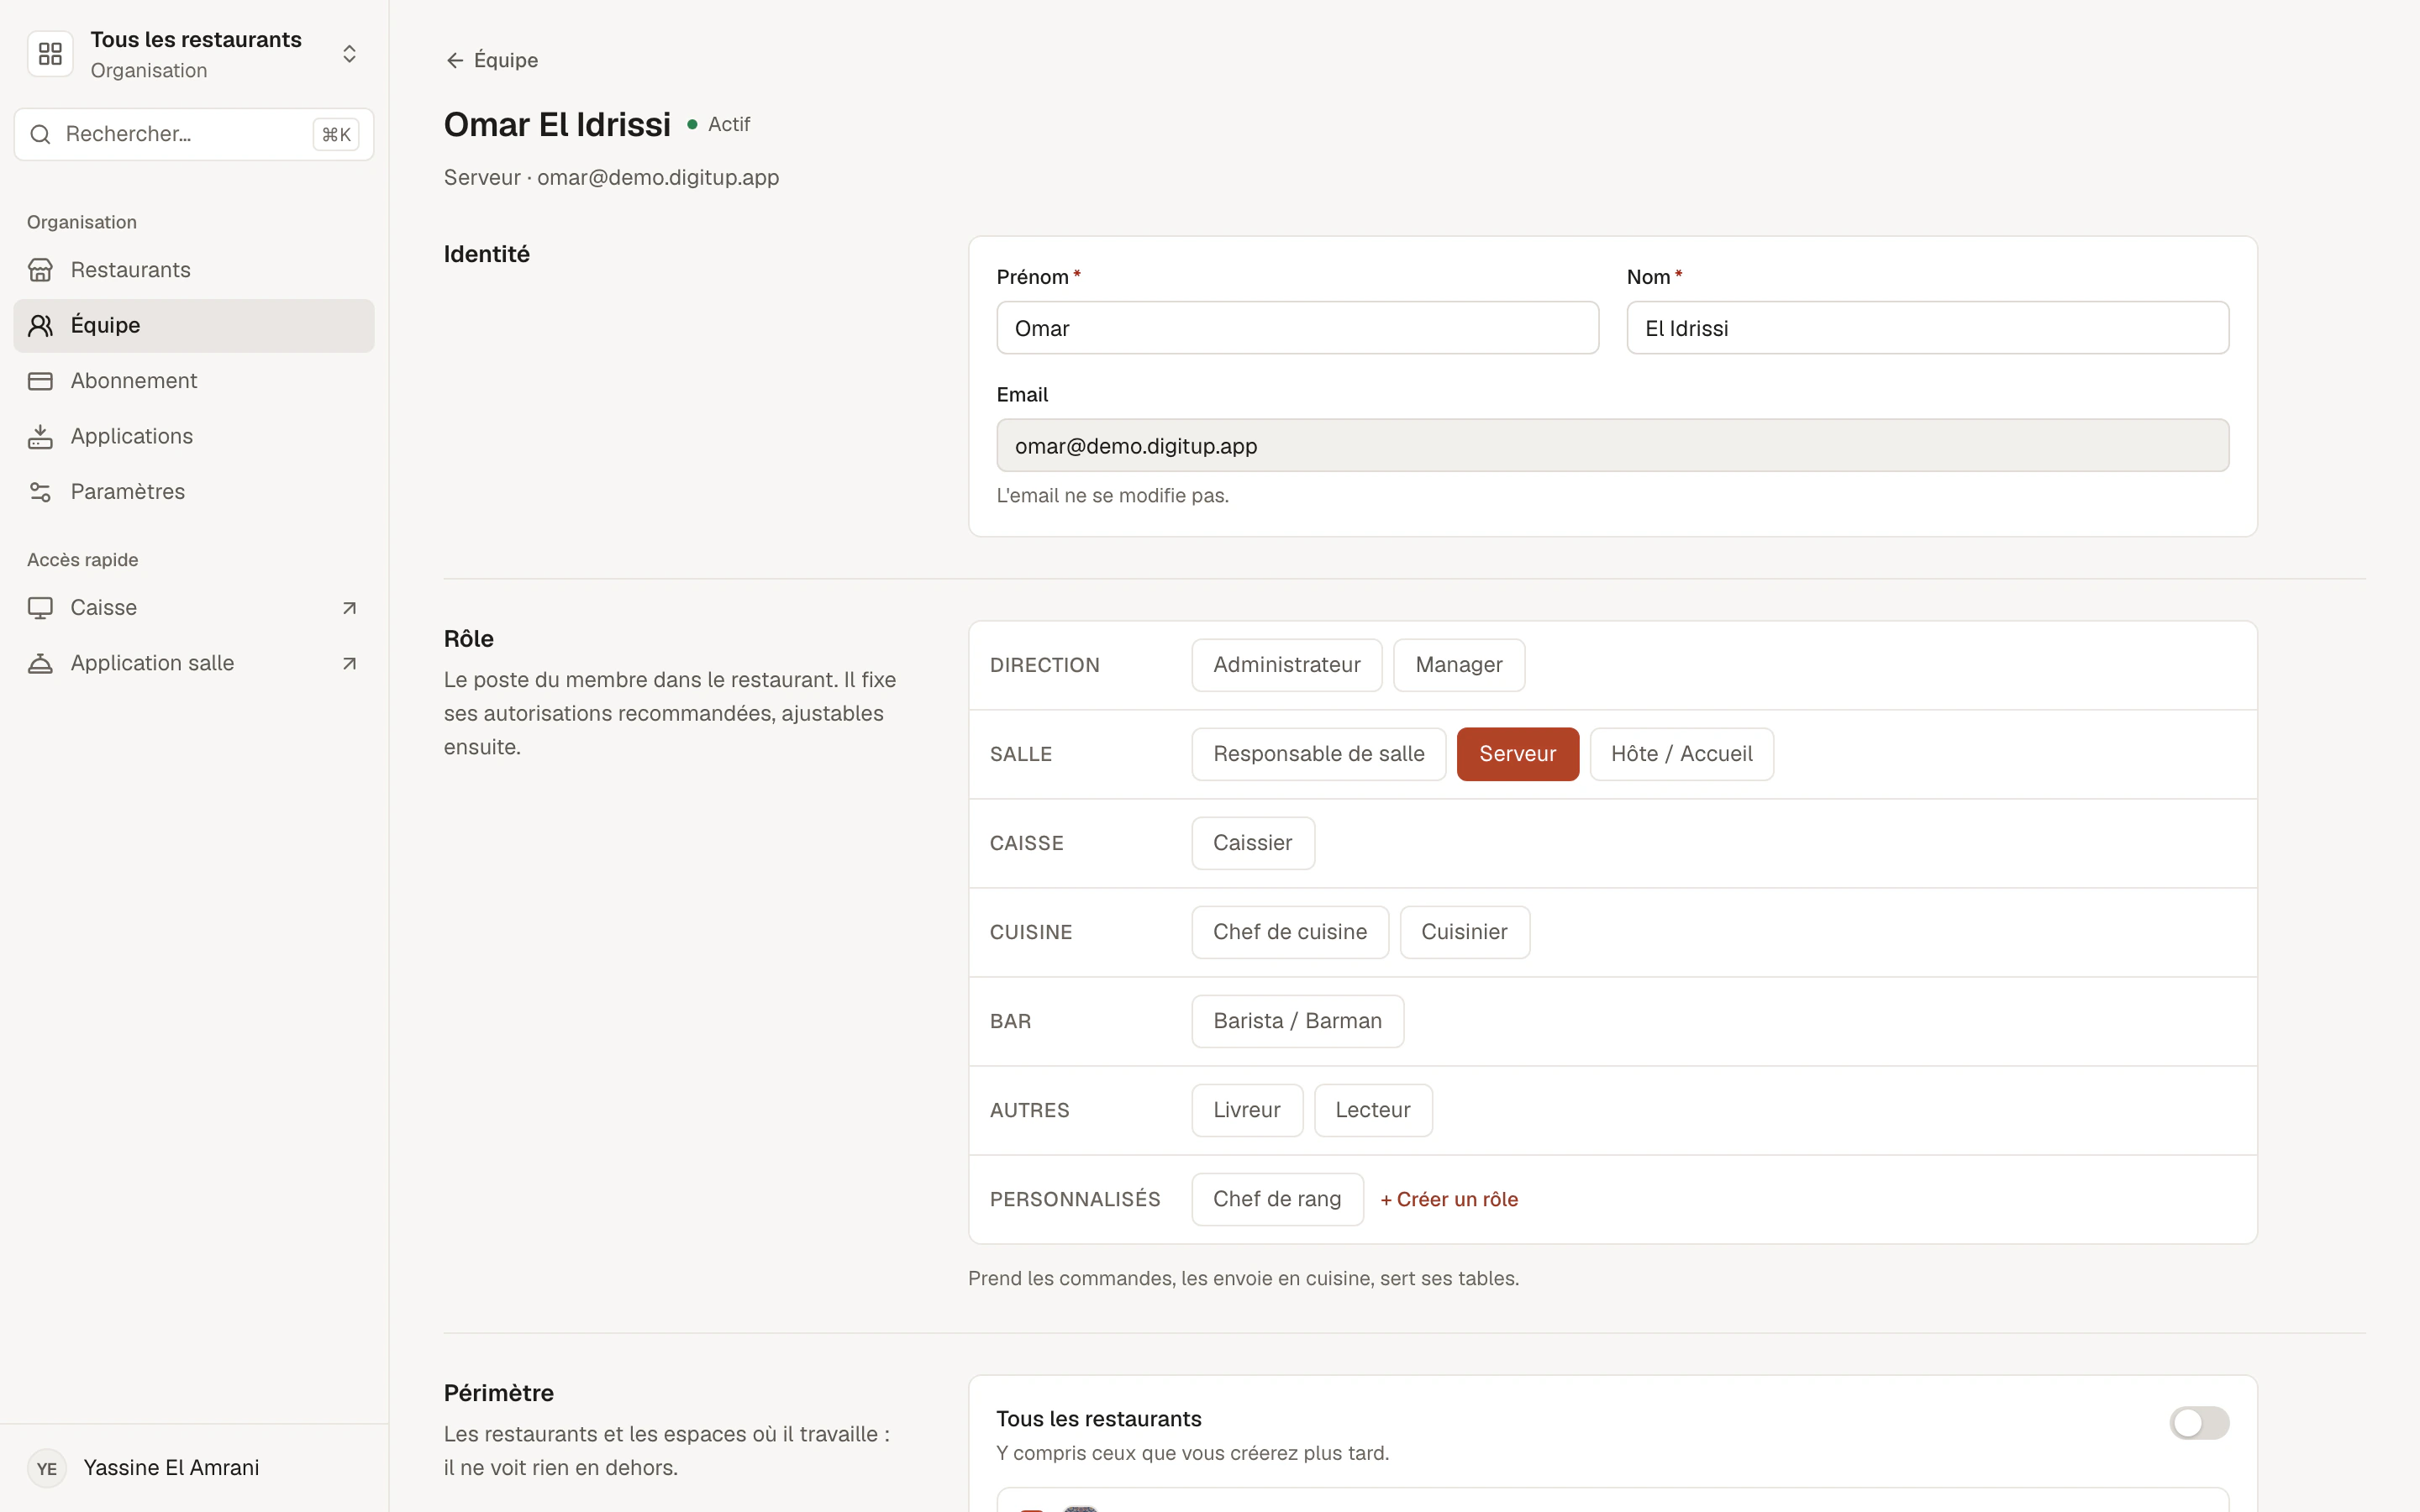Click the ⌘K shortcut badge
2420x1512 pixels.
coord(336,134)
